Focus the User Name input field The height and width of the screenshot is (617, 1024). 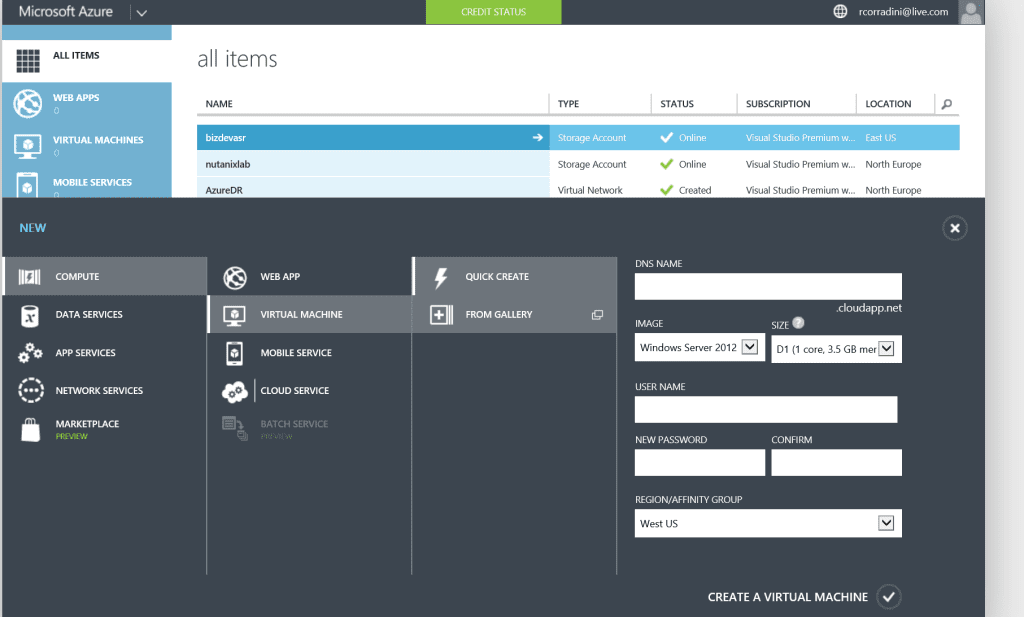(766, 409)
